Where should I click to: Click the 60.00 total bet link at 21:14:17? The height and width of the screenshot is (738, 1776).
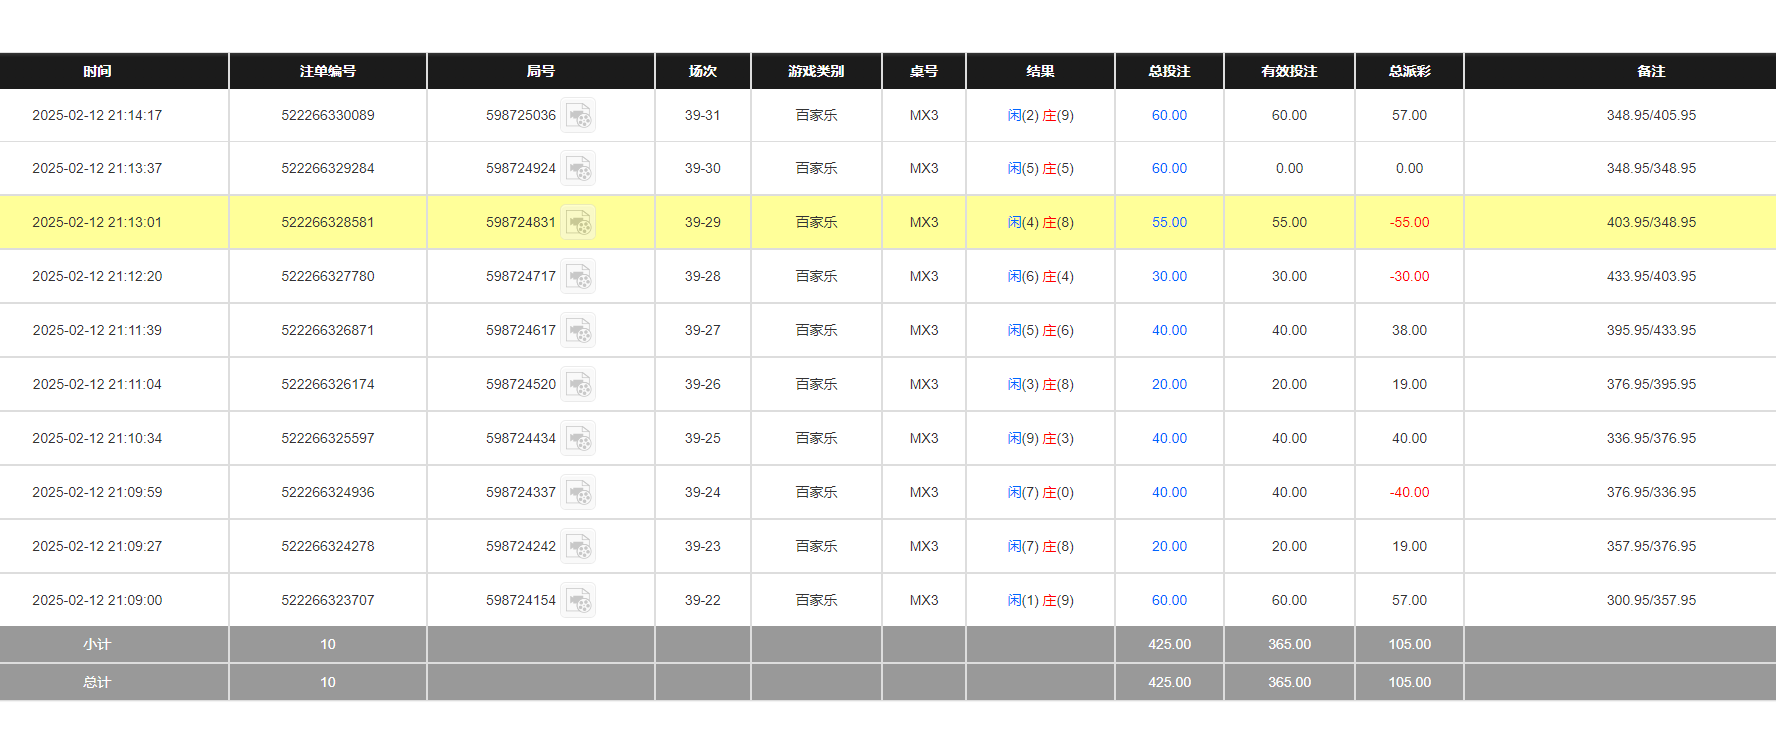pyautogui.click(x=1169, y=116)
